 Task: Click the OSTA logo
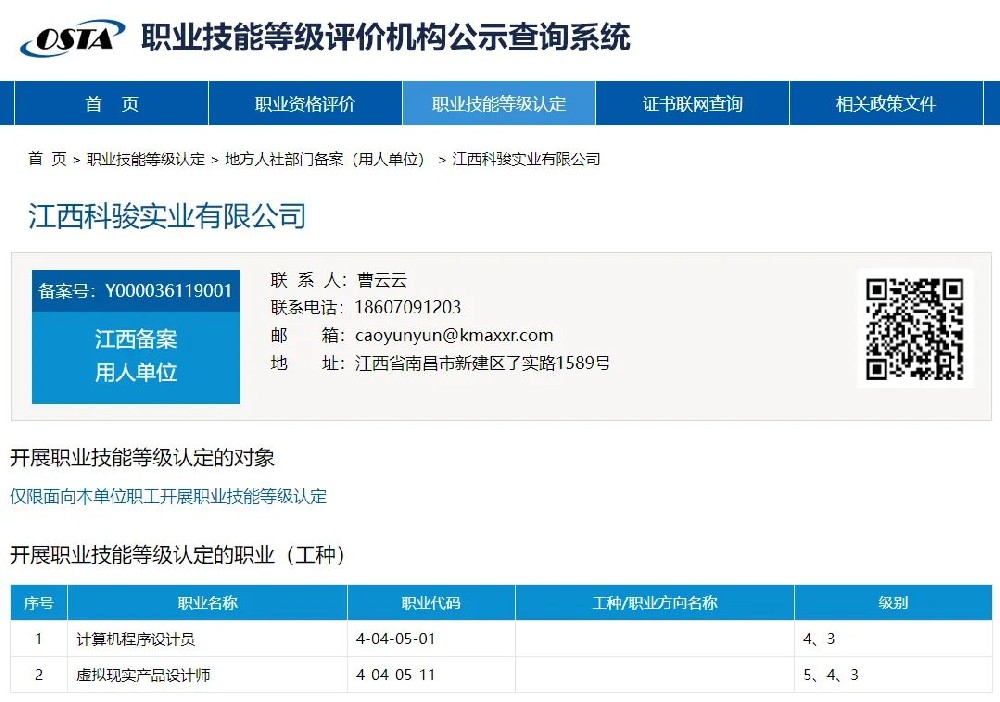tap(72, 38)
